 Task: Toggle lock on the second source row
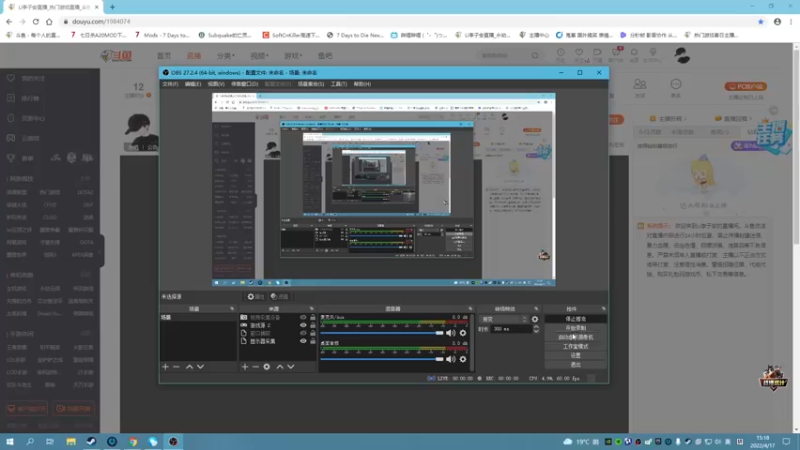click(313, 325)
